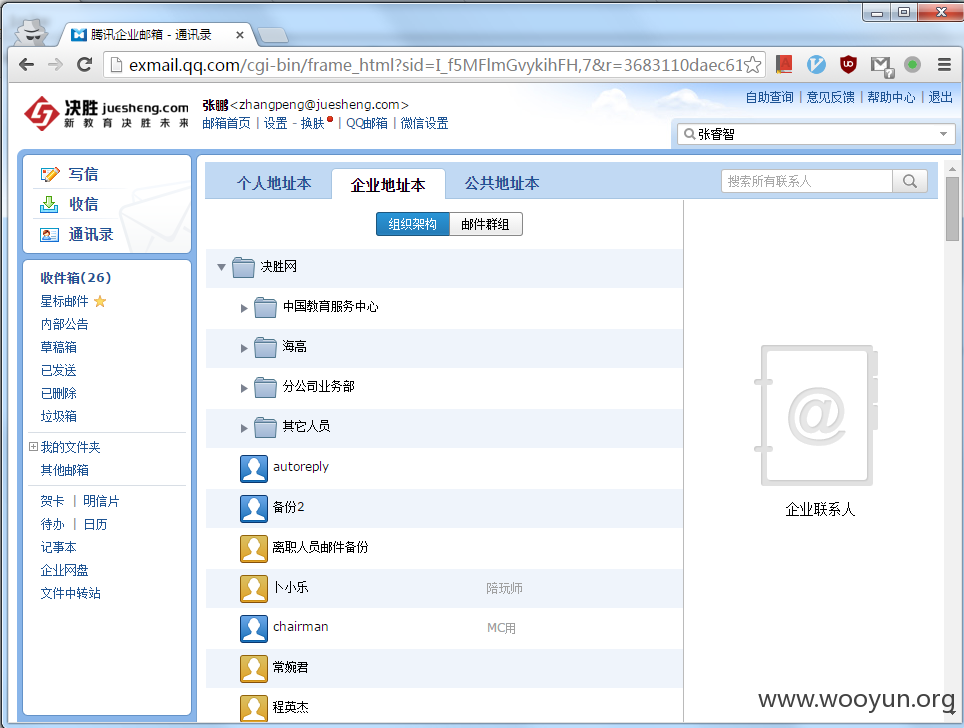
Task: Open 微信设置 link
Action: (424, 123)
